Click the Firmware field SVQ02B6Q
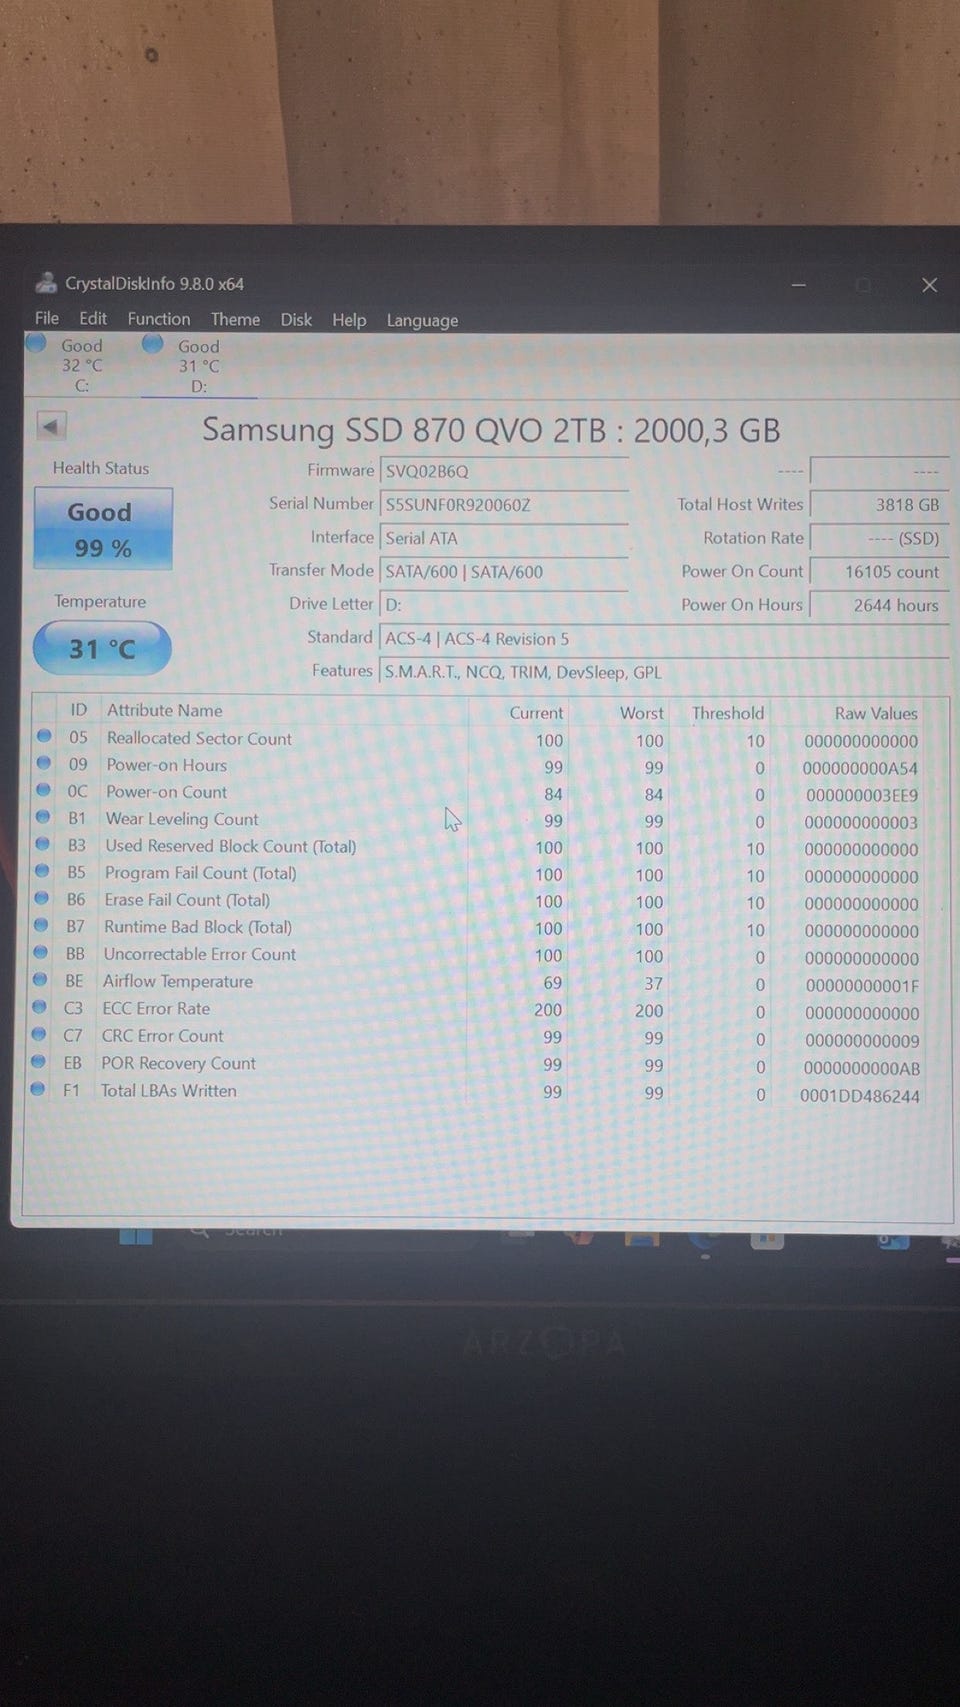The image size is (960, 1707). 504,471
